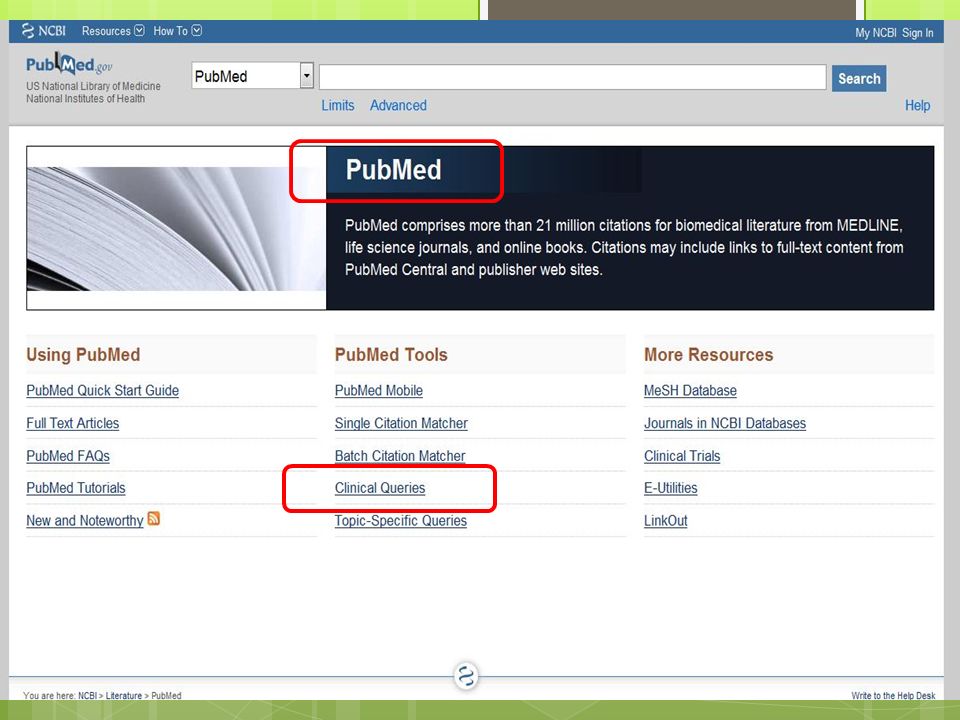
Task: Open Single Citation Matcher
Action: point(401,423)
